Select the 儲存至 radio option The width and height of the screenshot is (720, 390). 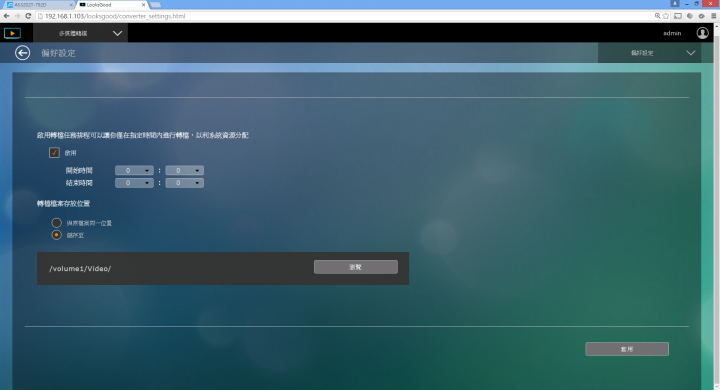tap(56, 235)
